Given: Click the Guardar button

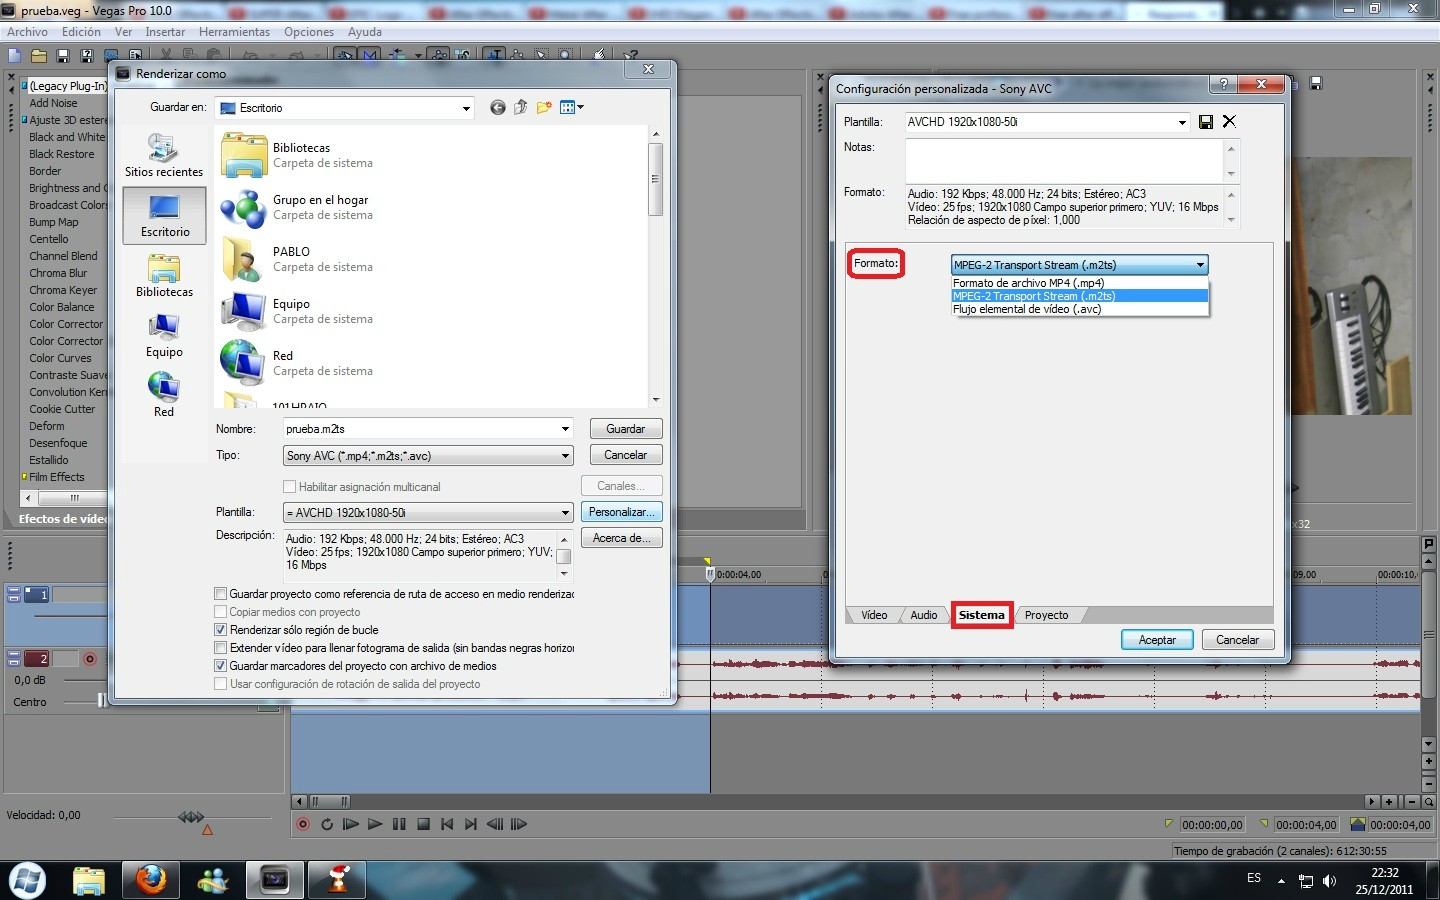Looking at the screenshot, I should point(626,429).
